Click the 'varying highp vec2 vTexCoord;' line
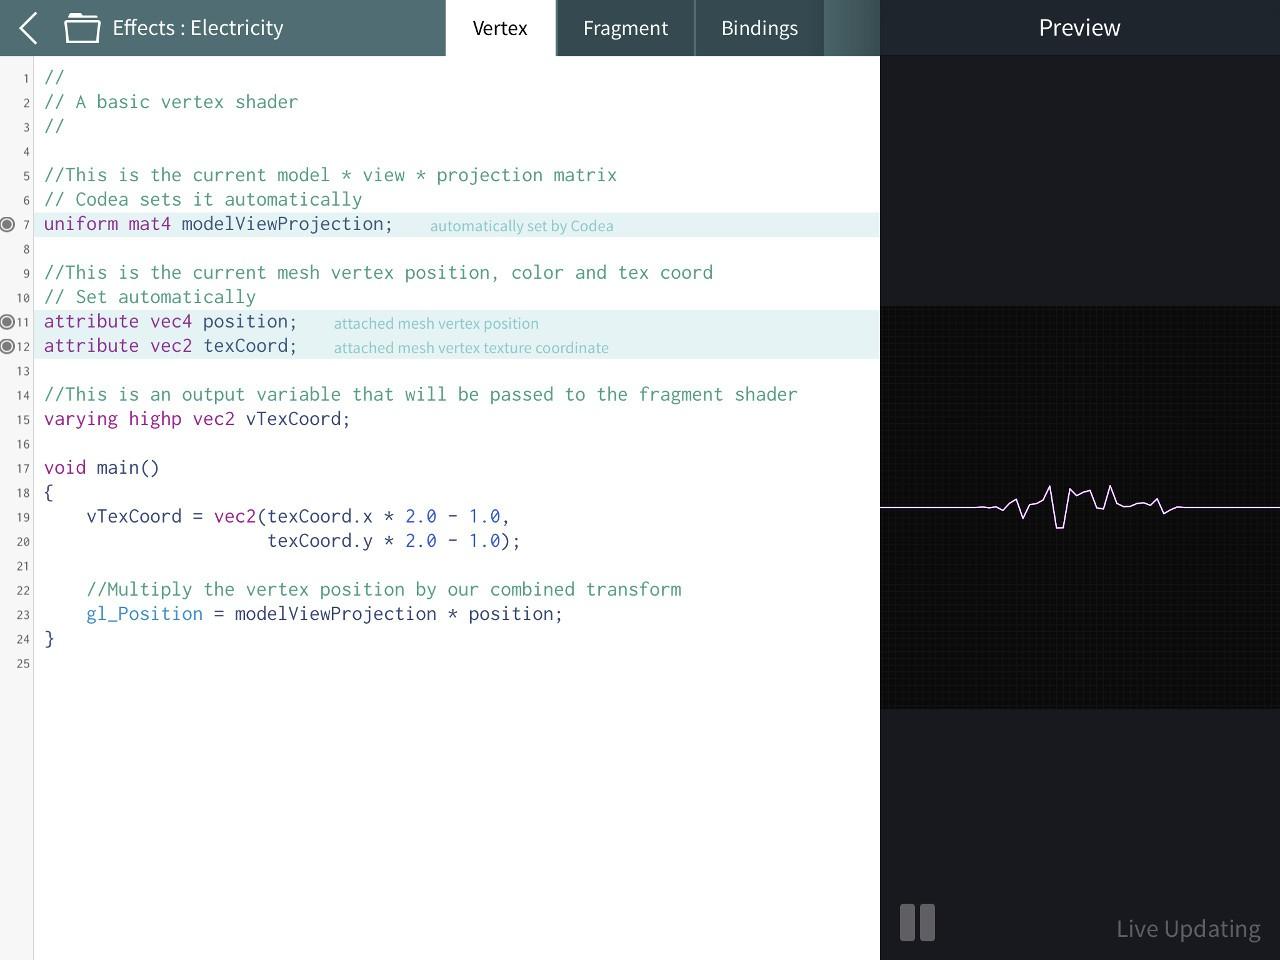1280x960 pixels. [197, 419]
